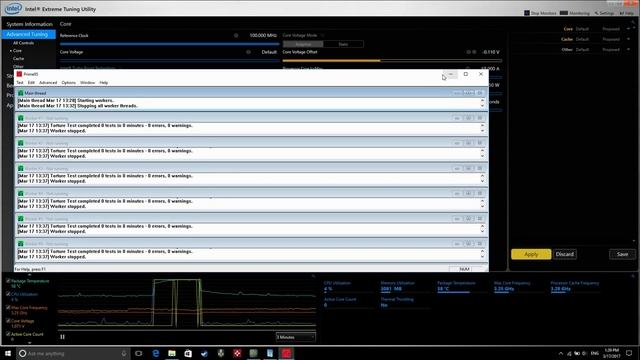Open the Advanced menu in Prime95
Viewport: 640px width, 360px height.
click(48, 82)
